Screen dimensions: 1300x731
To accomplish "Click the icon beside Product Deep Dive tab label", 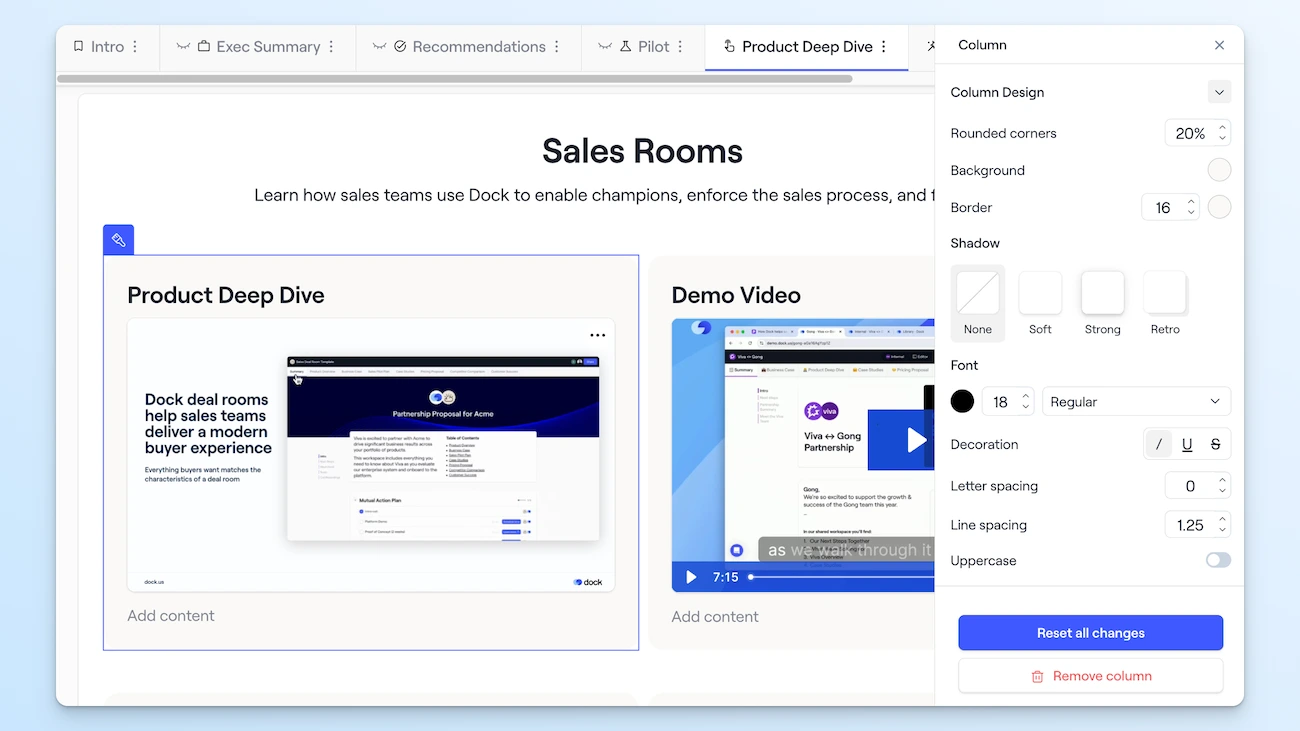I will (729, 46).
